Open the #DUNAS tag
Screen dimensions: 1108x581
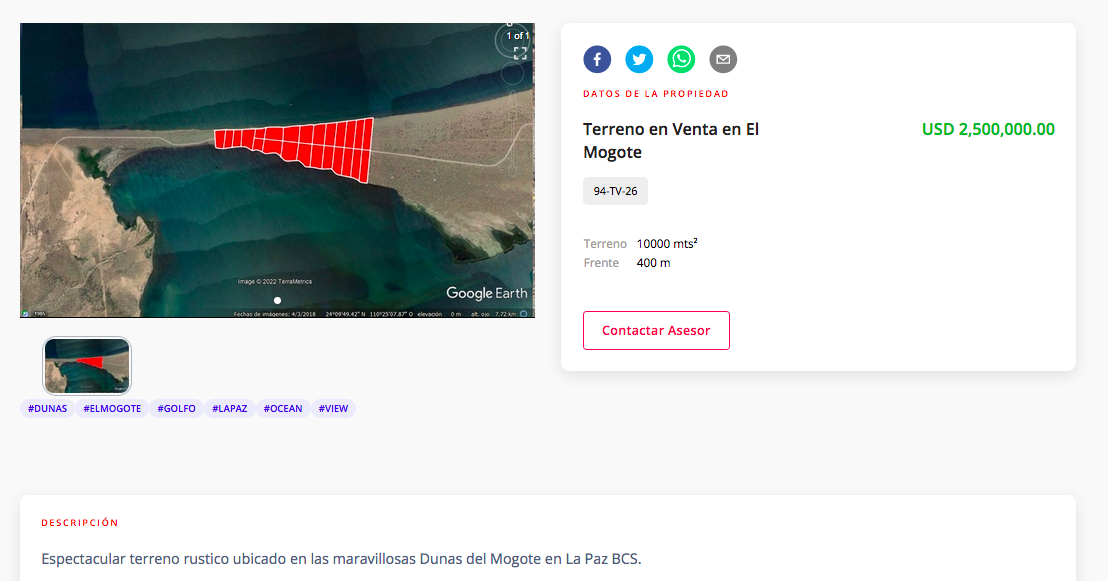47,409
